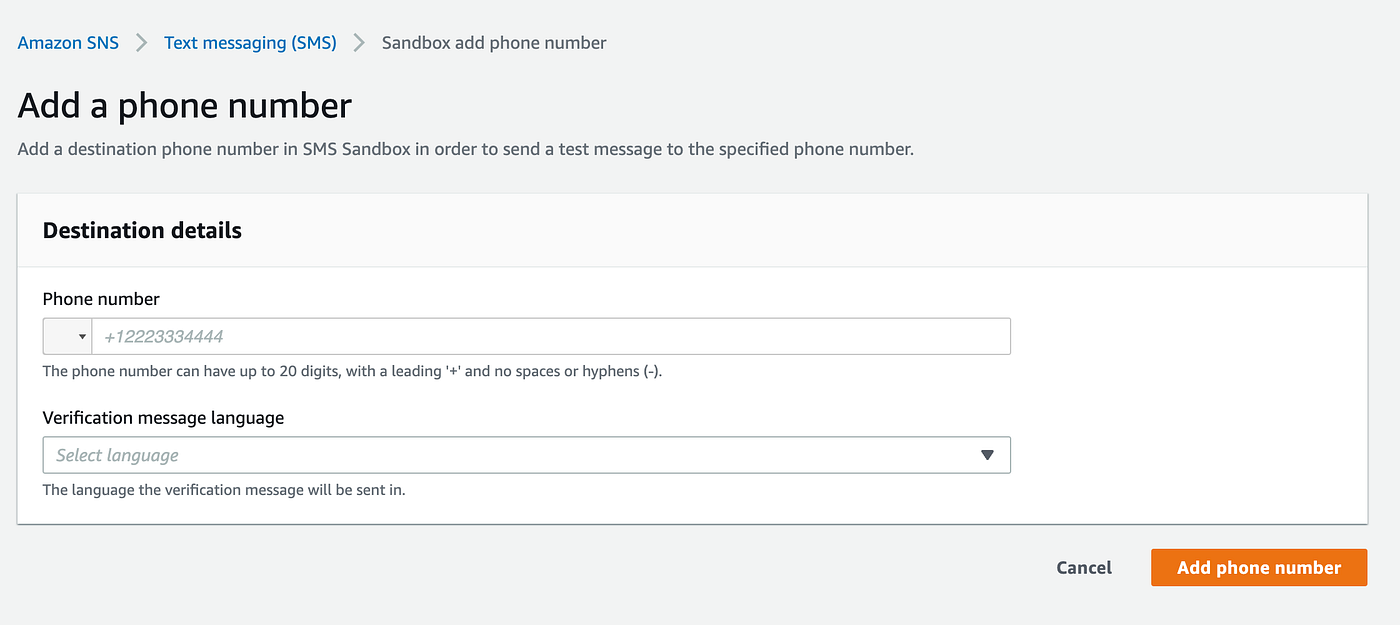Click the +12223334444 placeholder text
The image size is (1400, 625).
pyautogui.click(x=164, y=337)
